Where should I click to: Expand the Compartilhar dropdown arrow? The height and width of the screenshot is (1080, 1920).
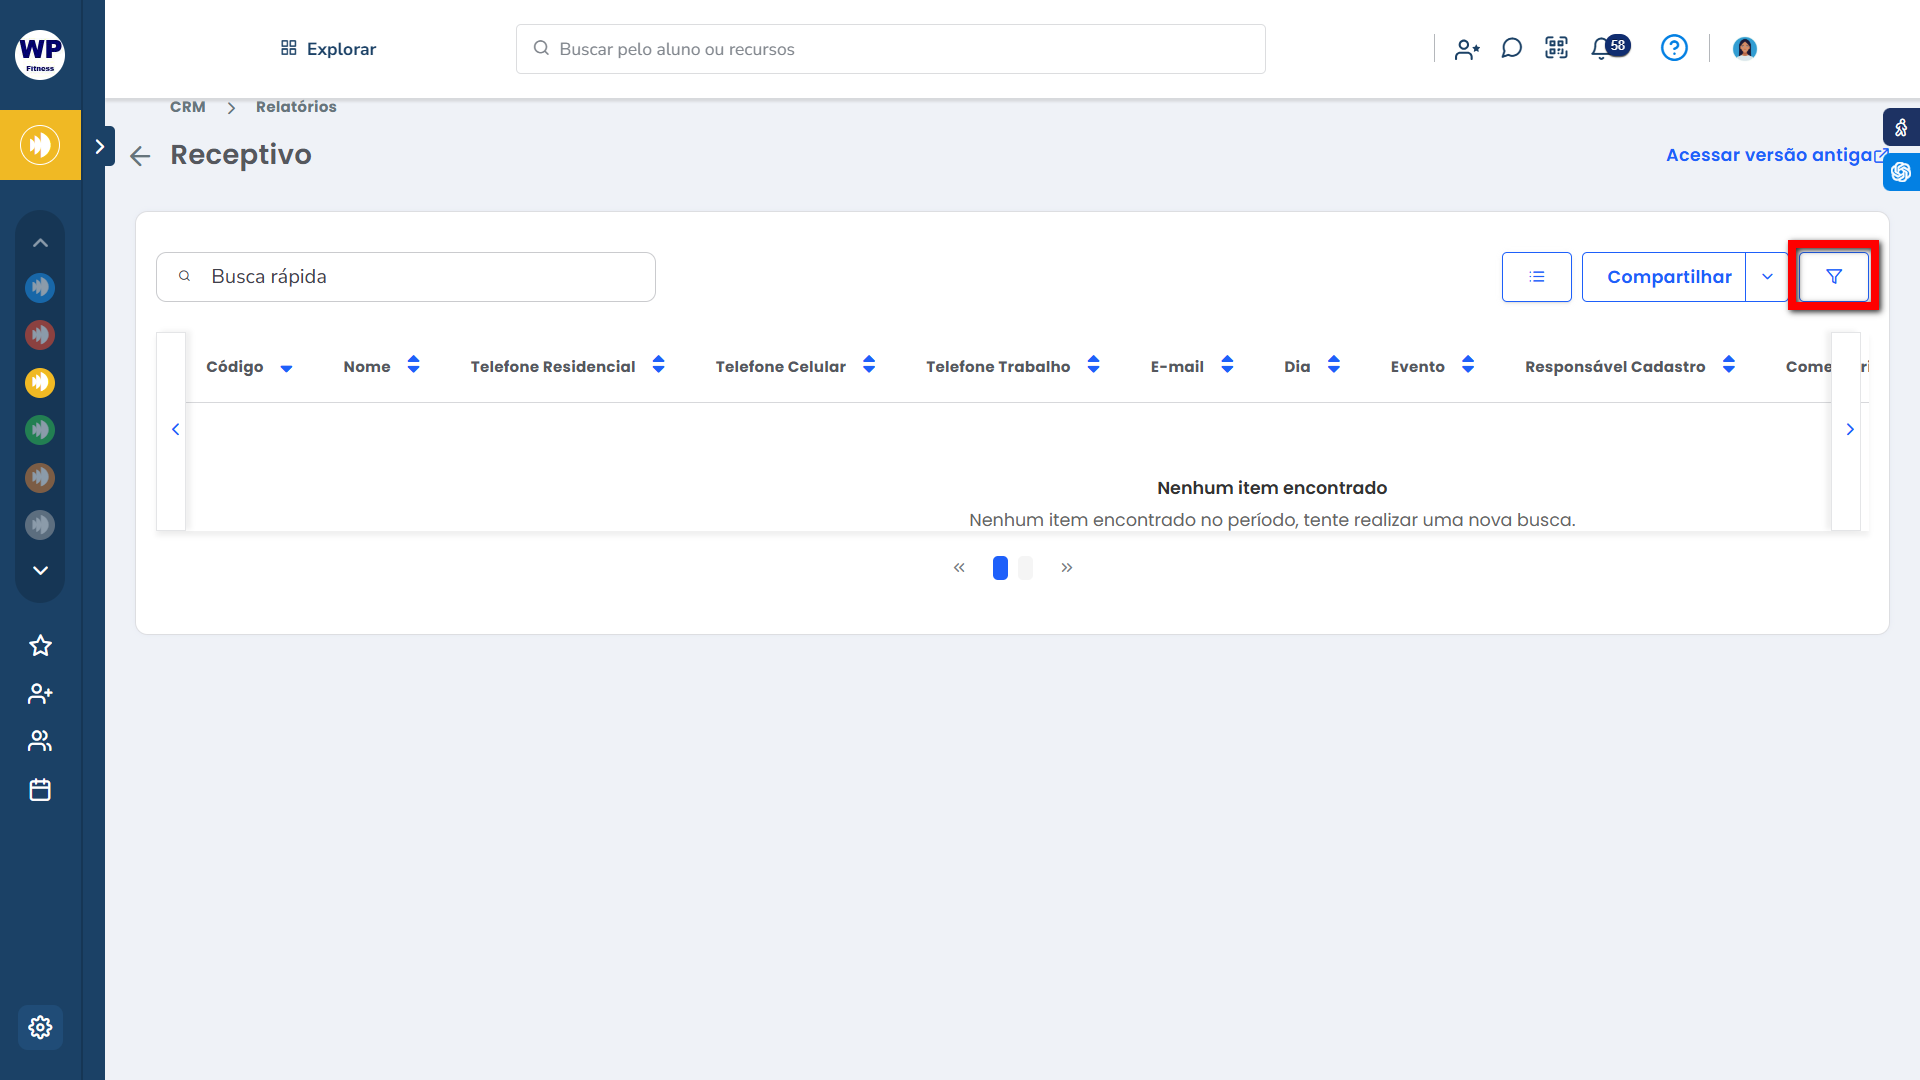1767,277
